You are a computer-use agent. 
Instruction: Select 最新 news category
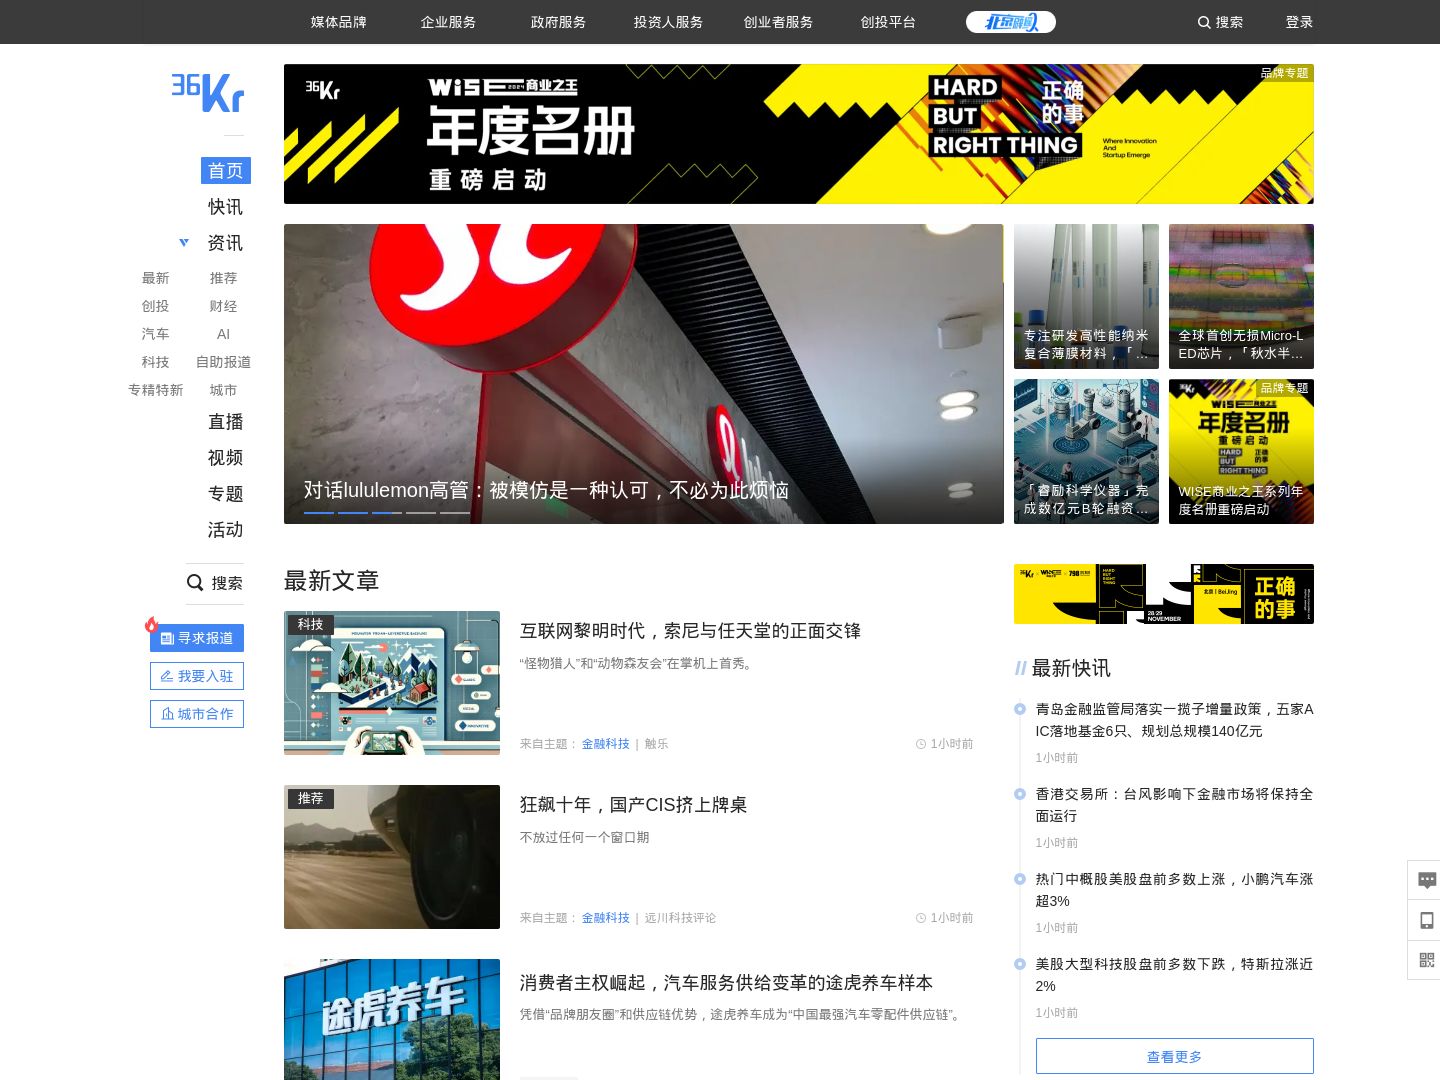156,278
